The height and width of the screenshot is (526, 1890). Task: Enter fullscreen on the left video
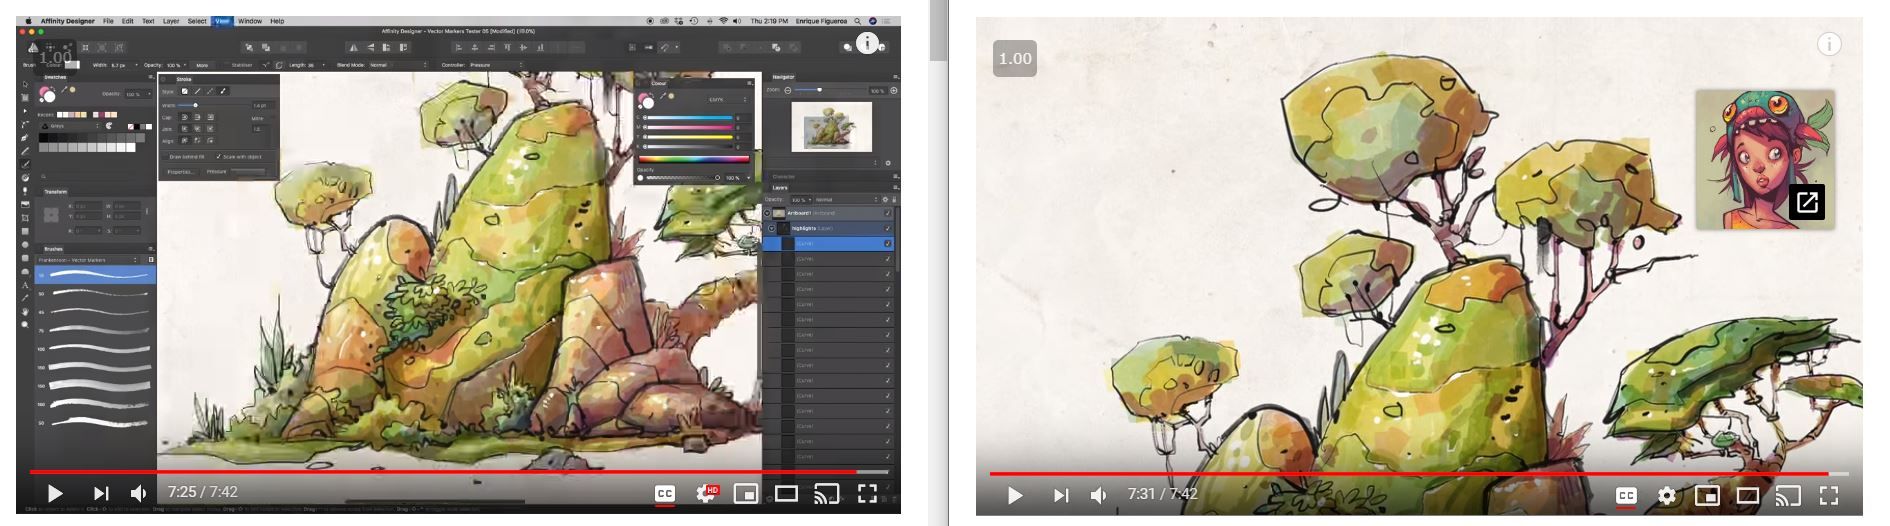click(867, 493)
